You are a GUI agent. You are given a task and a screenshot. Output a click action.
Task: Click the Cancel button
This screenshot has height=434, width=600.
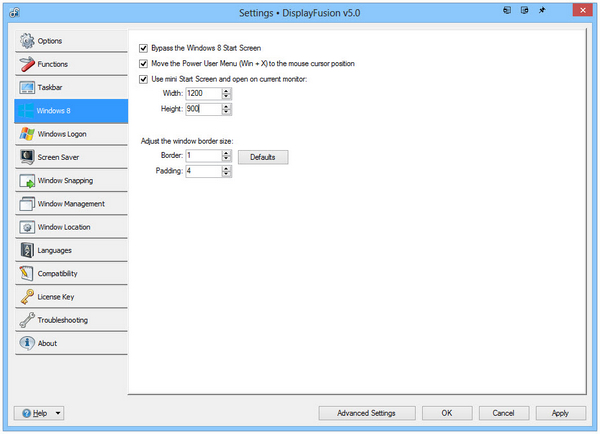pos(504,413)
